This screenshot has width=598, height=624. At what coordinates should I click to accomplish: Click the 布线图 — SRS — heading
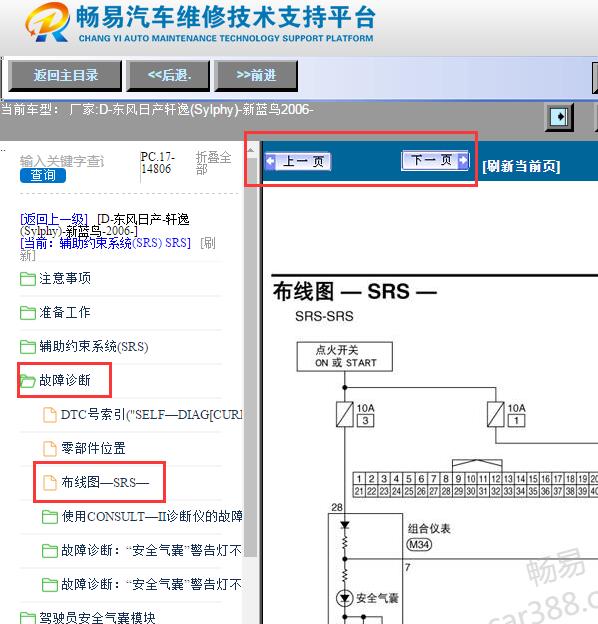[x=355, y=292]
